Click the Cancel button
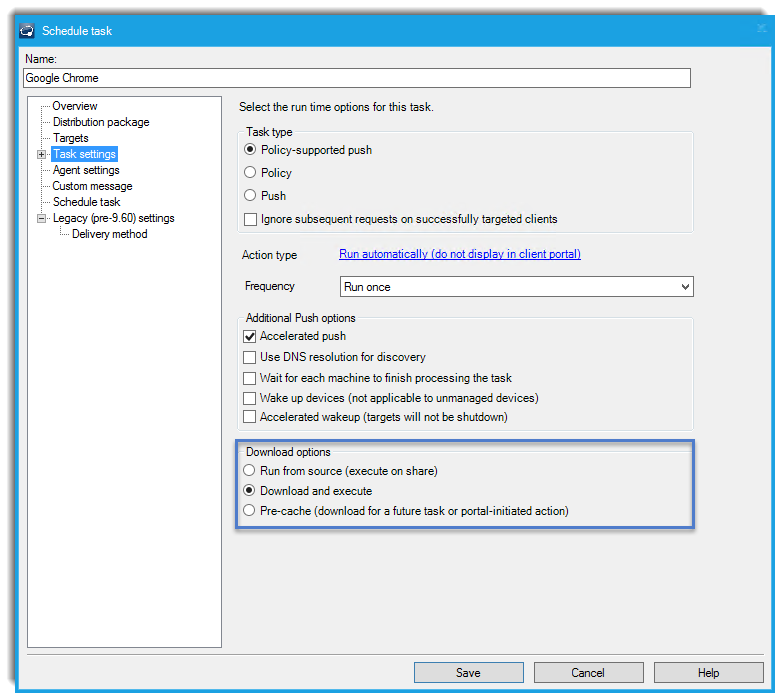The width and height of the screenshot is (775, 693). click(588, 673)
